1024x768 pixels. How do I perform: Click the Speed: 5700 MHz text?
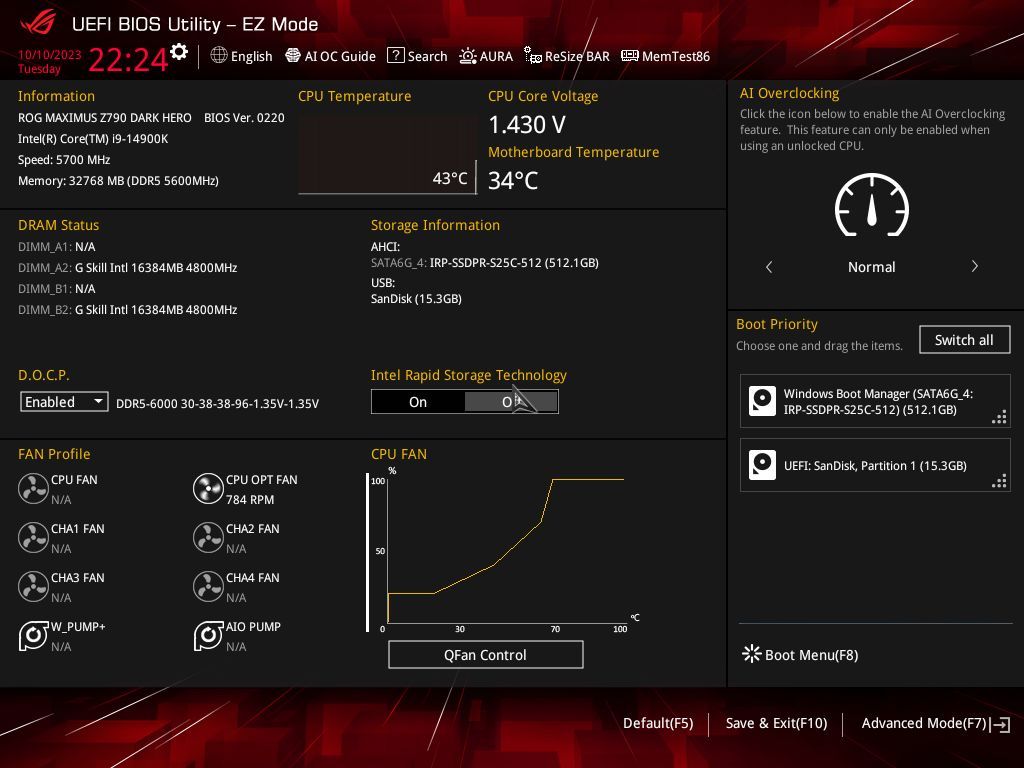tap(64, 159)
